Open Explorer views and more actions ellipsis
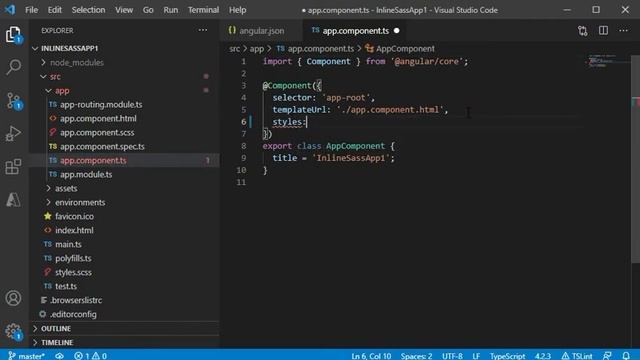The image size is (640, 360). pos(202,30)
